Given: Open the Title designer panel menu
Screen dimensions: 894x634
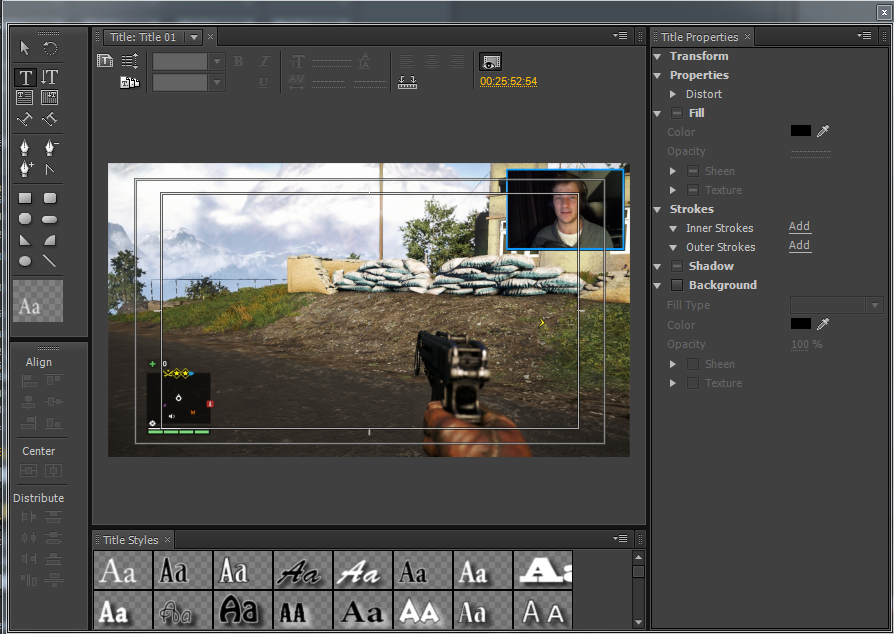Looking at the screenshot, I should coord(620,36).
